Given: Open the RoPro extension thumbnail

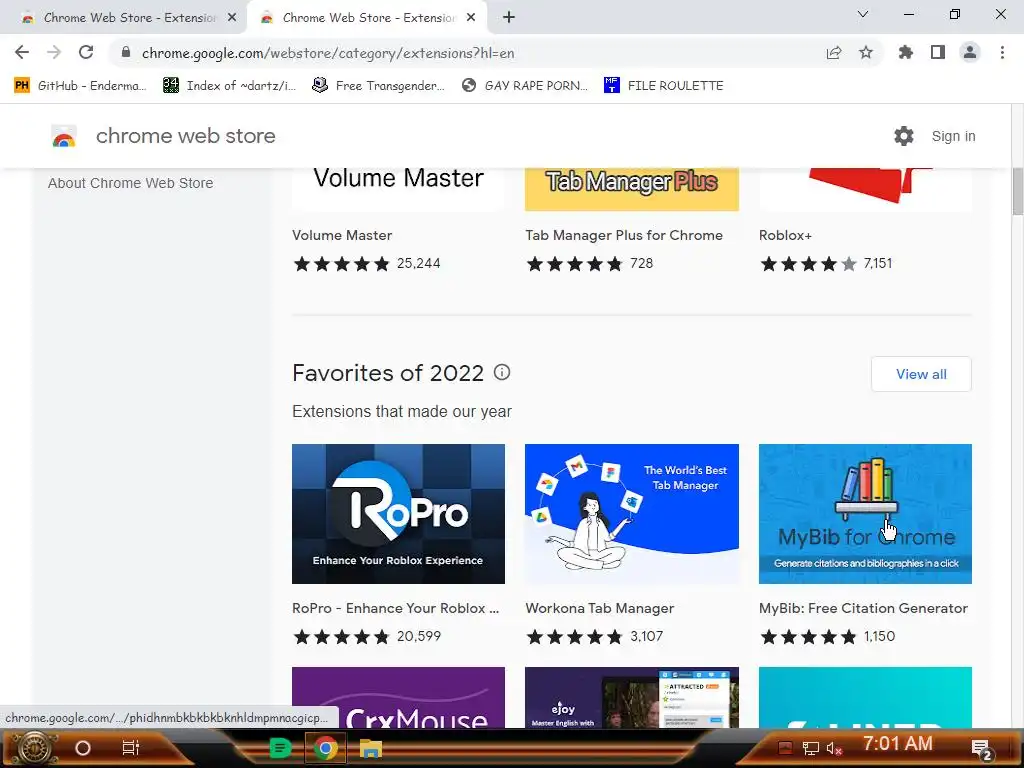Looking at the screenshot, I should coord(398,514).
